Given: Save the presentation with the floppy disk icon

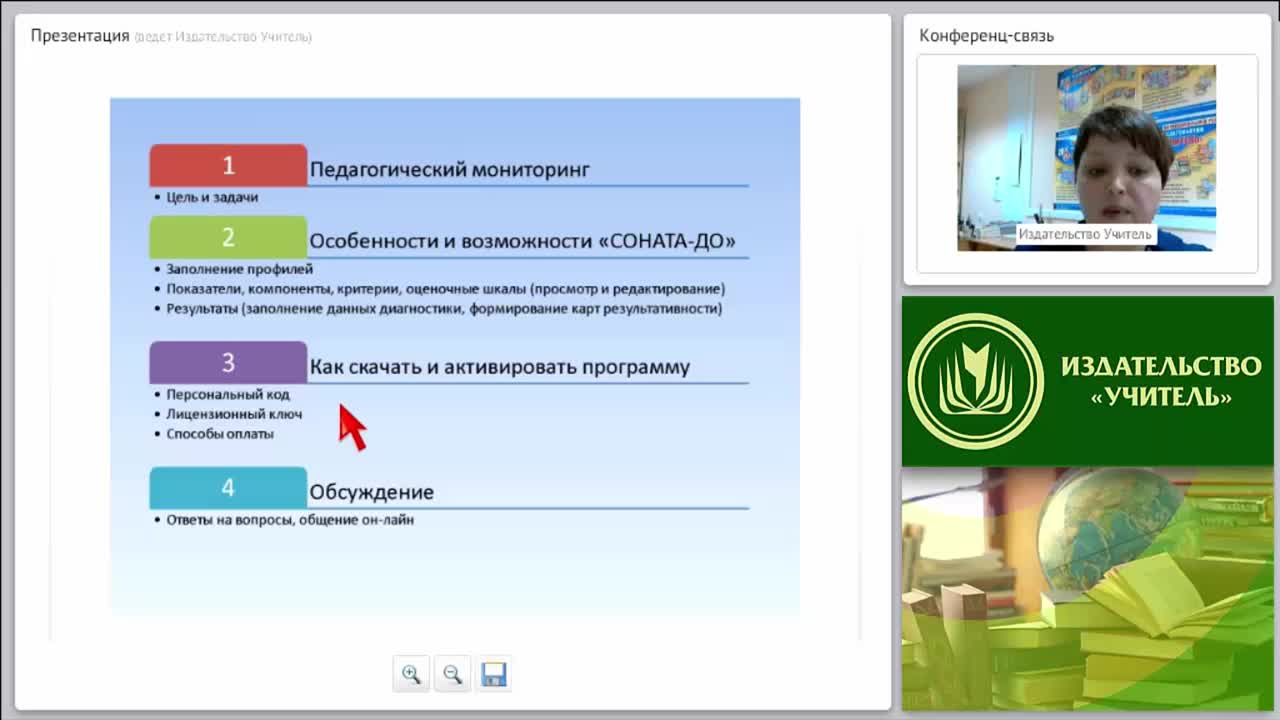Looking at the screenshot, I should point(493,674).
